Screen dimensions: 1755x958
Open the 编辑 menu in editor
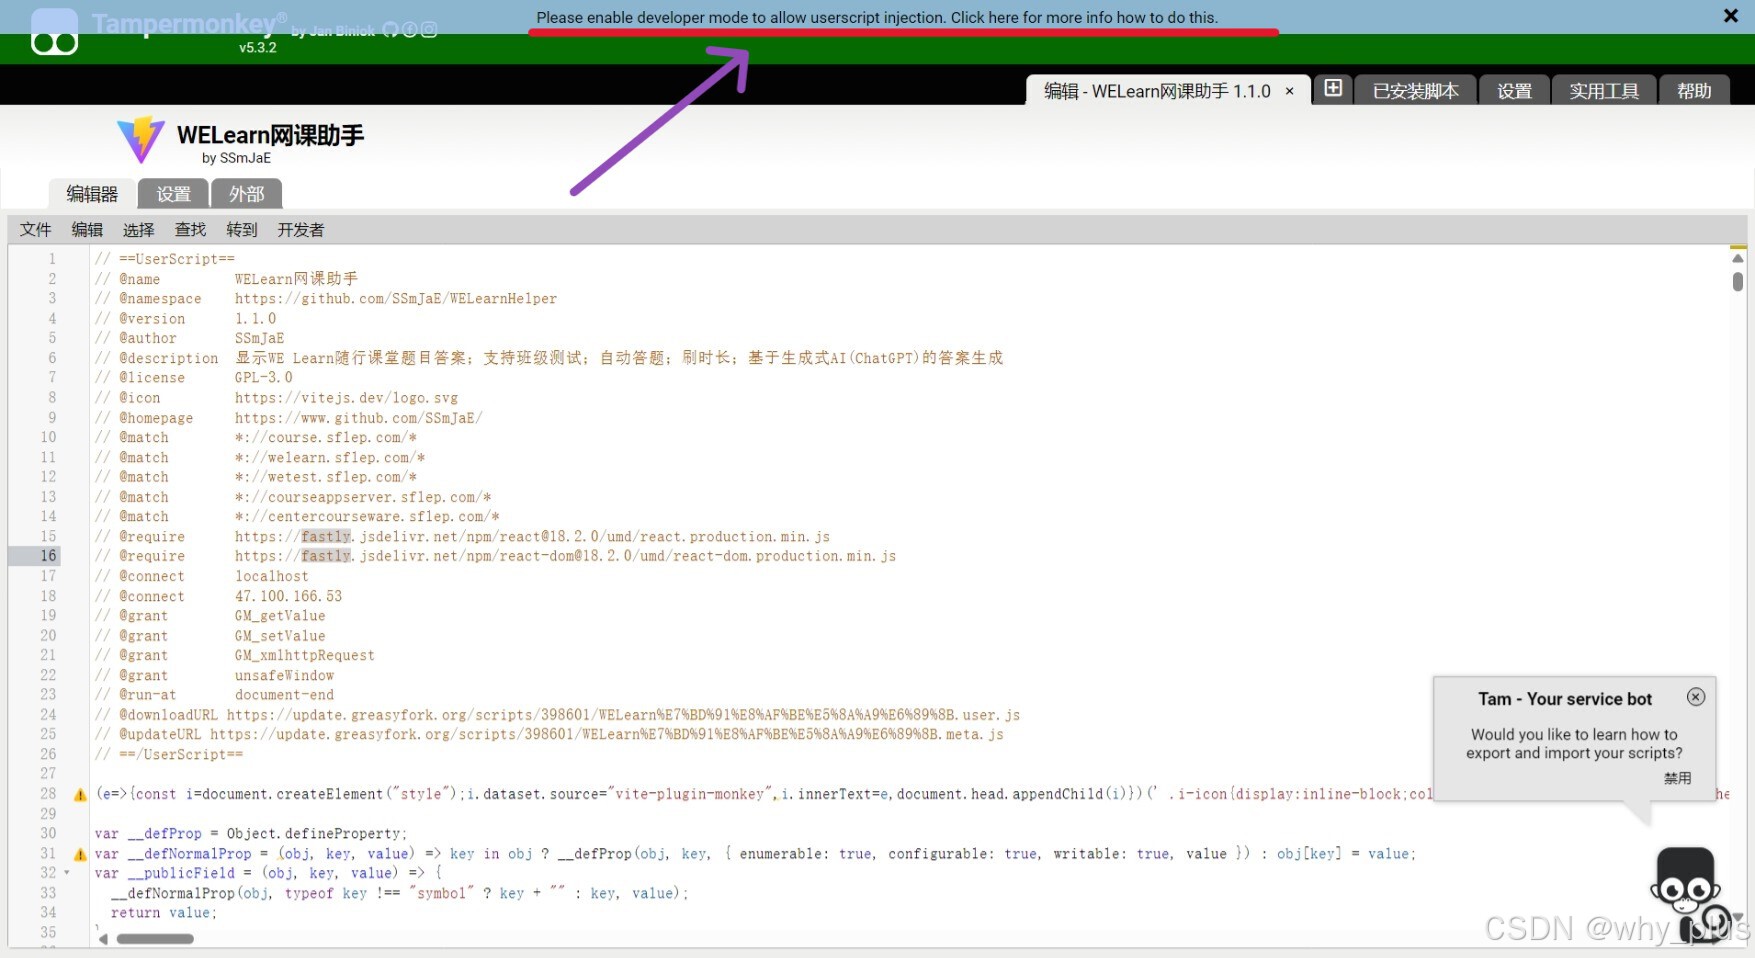(87, 230)
